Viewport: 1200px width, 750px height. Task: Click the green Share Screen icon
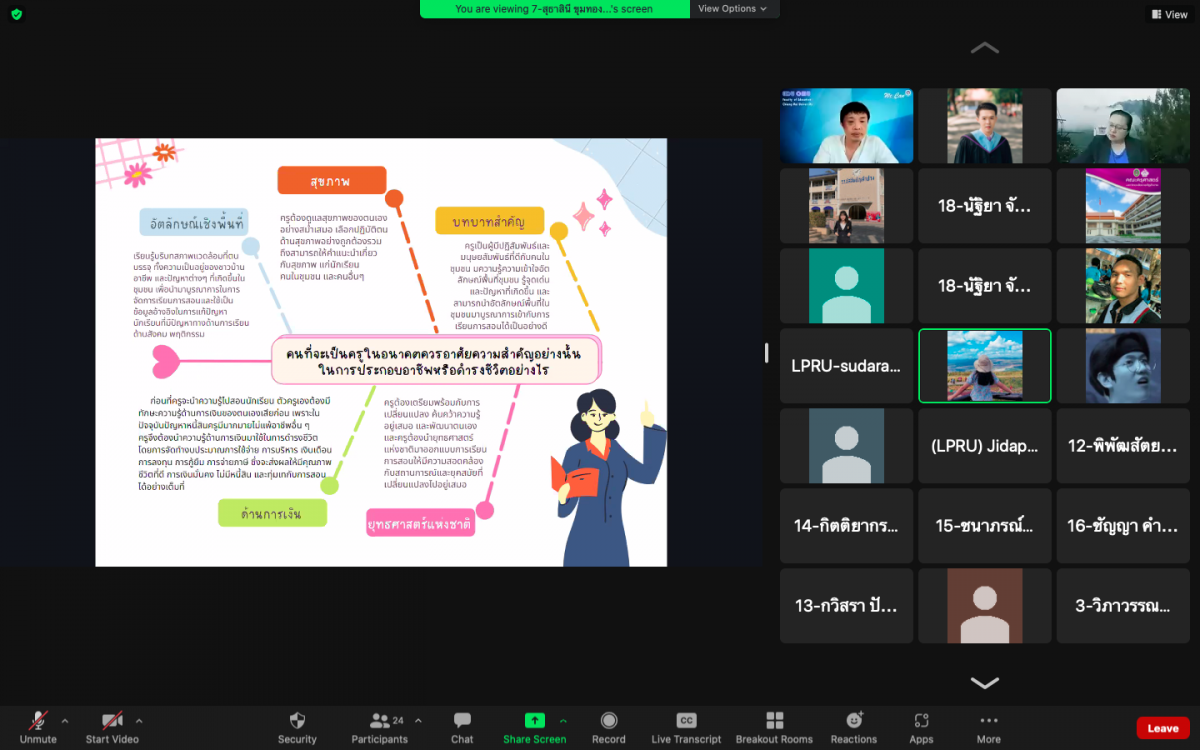[535, 720]
